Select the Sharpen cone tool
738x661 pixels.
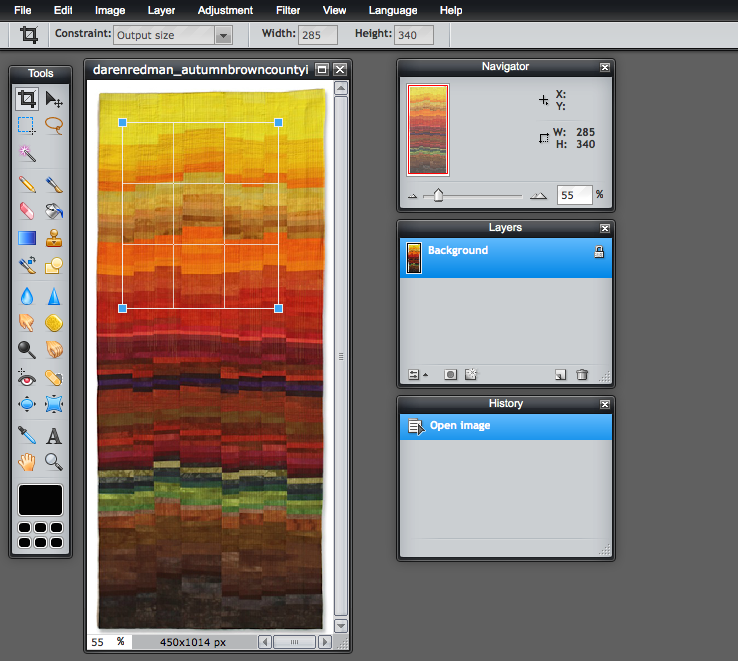[x=54, y=296]
